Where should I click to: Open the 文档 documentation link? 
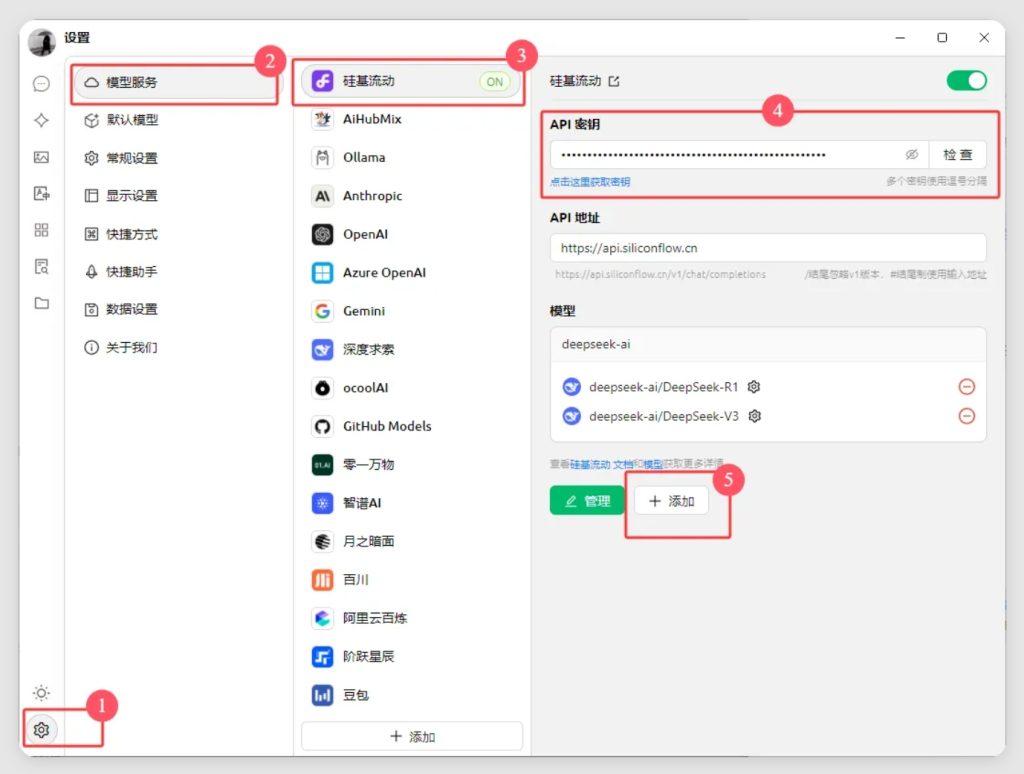coord(623,464)
